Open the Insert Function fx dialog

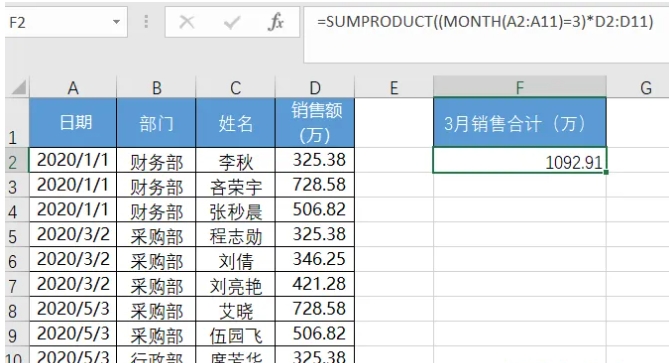pos(276,22)
